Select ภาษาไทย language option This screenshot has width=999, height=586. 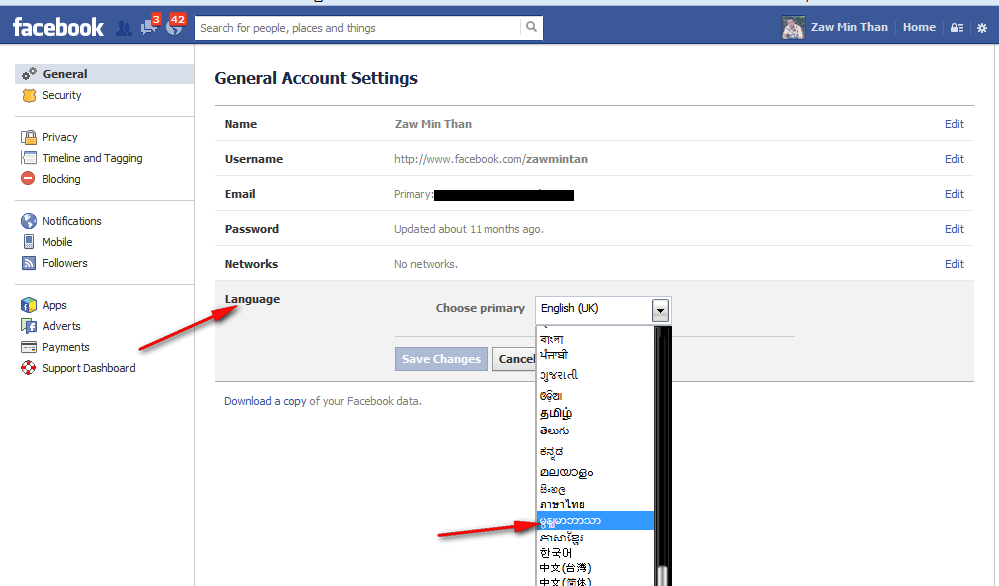562,504
